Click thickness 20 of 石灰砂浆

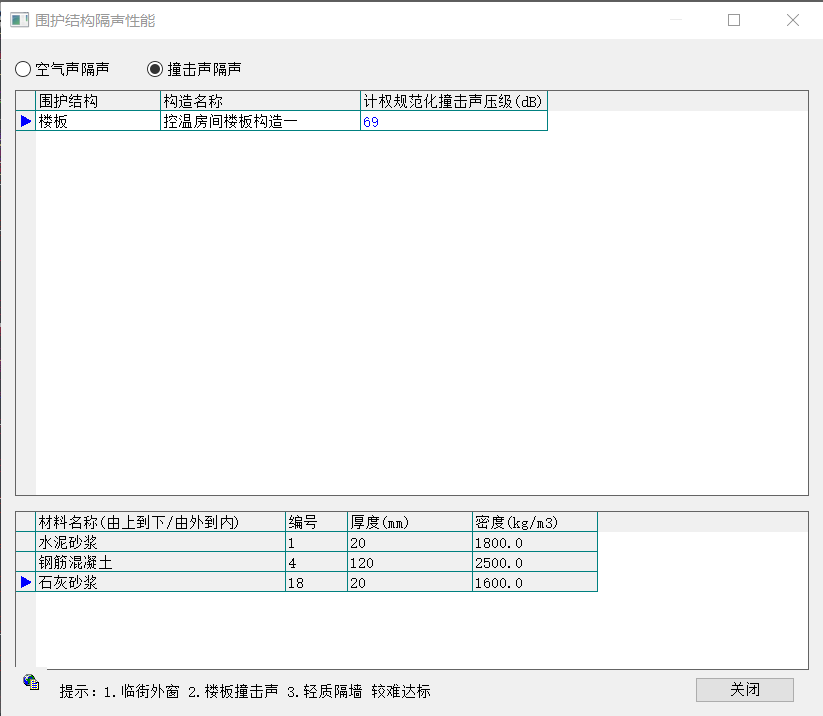[x=409, y=582]
